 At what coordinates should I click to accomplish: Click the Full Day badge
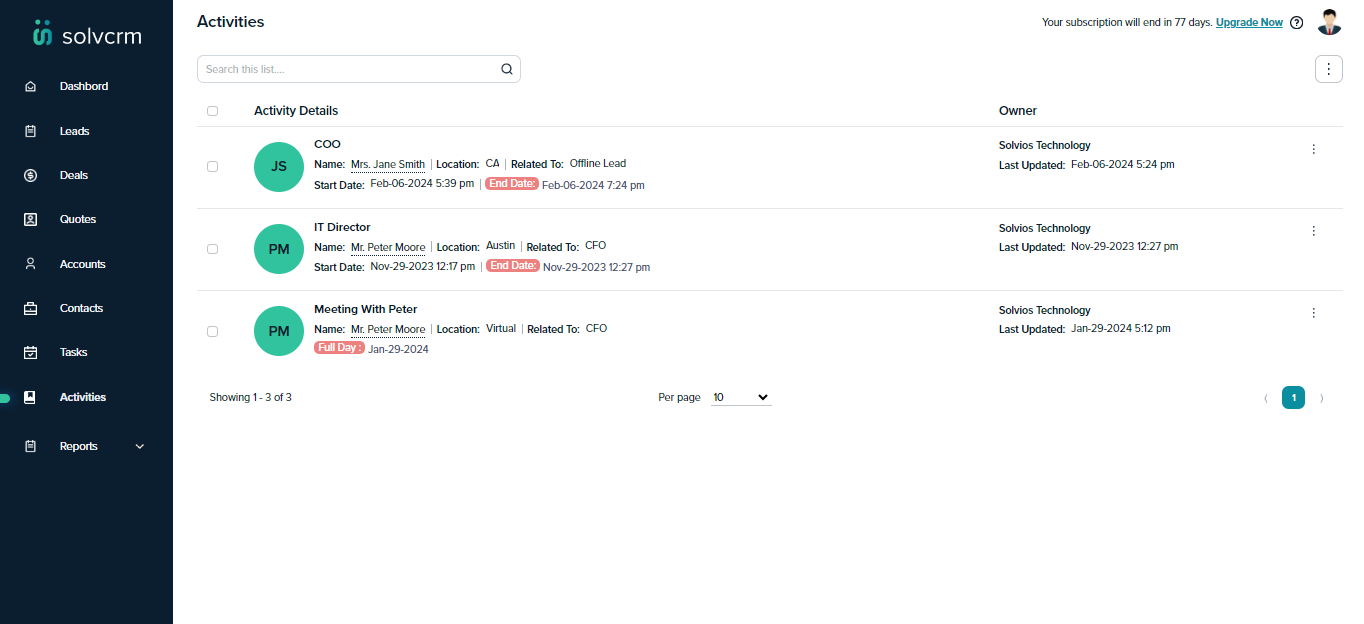(340, 348)
